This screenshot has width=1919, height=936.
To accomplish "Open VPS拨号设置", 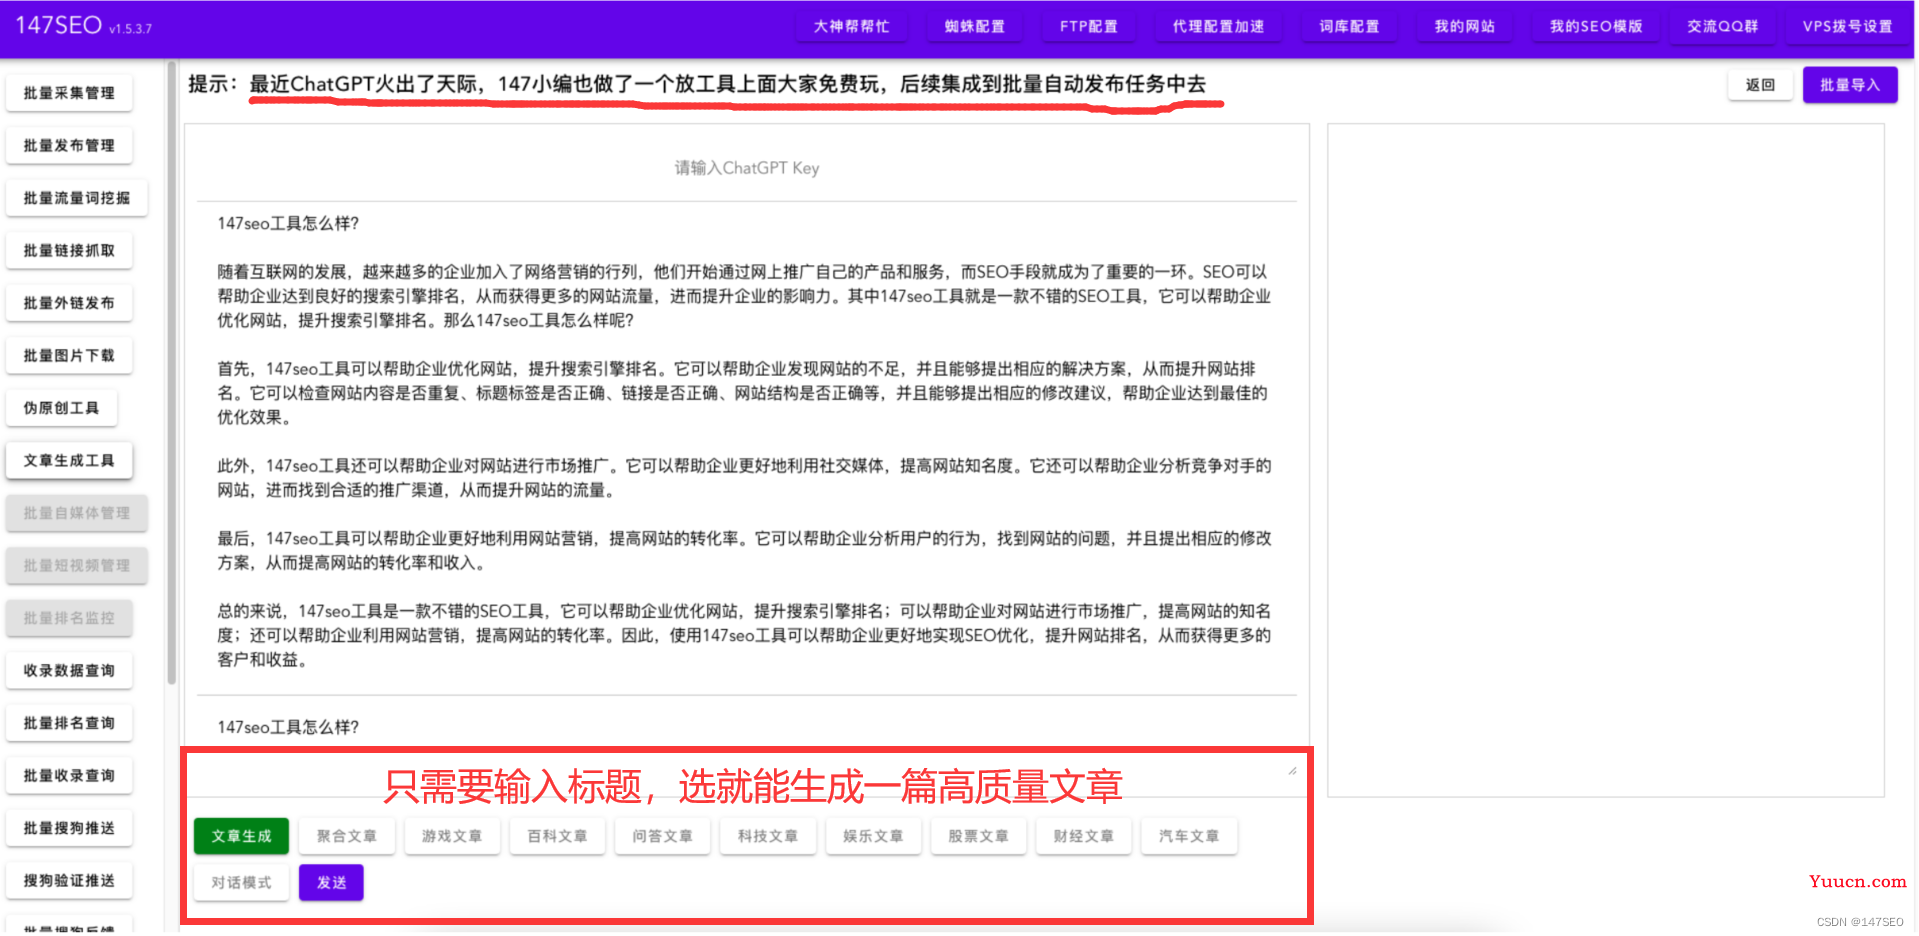I will click(1847, 27).
